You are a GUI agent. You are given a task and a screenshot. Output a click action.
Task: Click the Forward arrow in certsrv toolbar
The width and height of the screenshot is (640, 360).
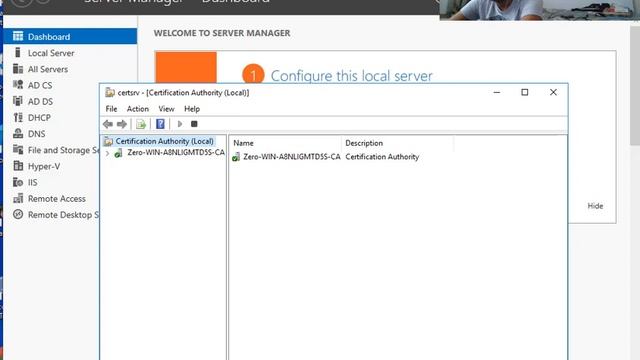[x=122, y=124]
